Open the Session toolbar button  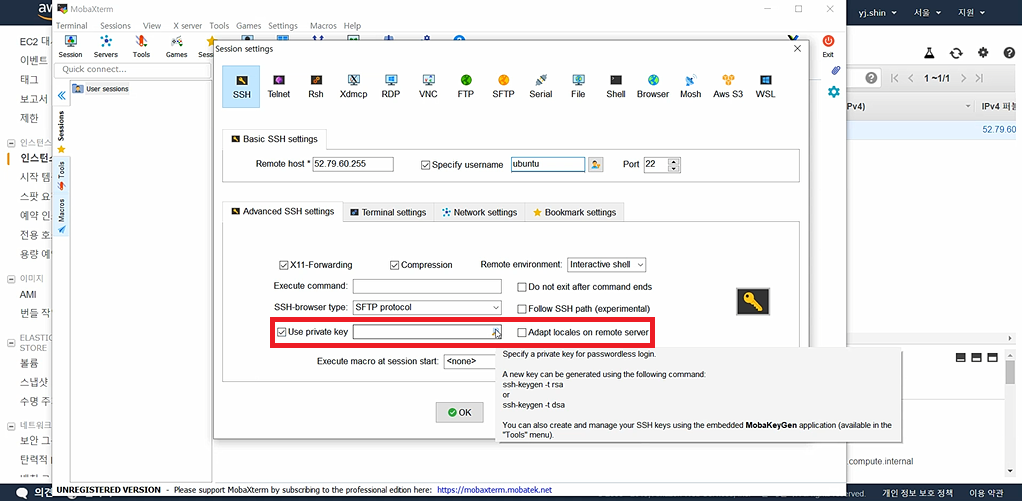click(x=70, y=46)
